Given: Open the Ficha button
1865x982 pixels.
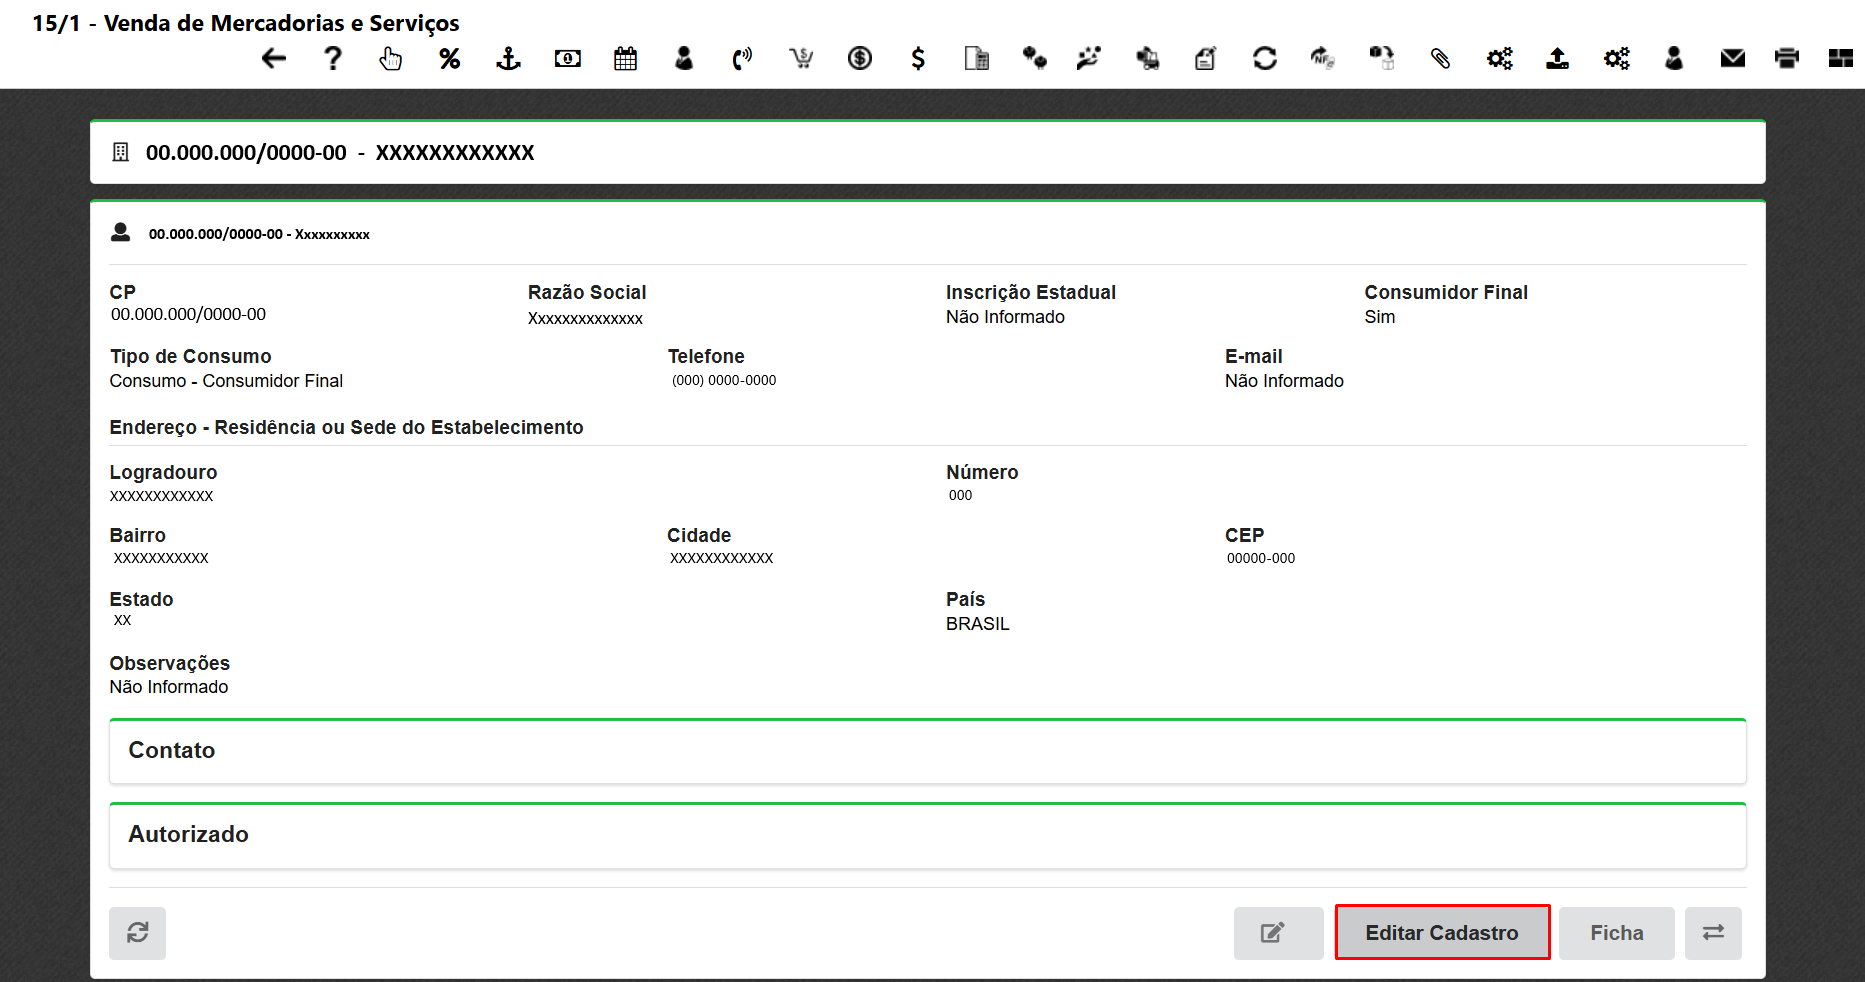Looking at the screenshot, I should click(x=1616, y=933).
